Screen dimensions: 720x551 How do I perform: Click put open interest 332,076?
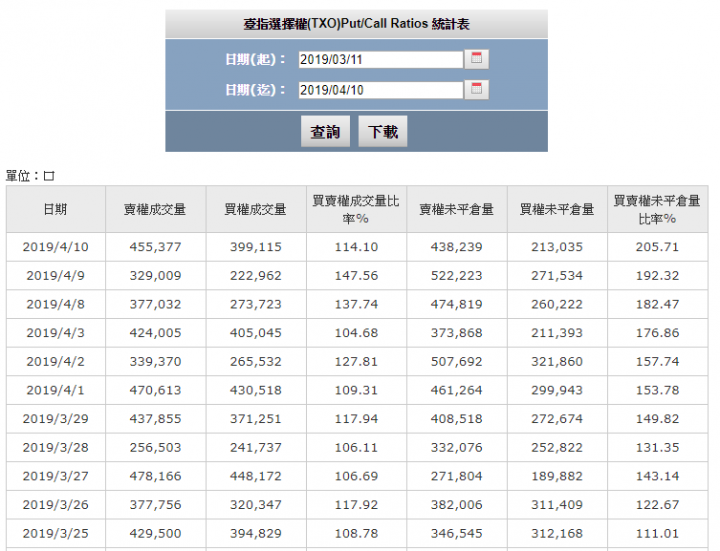point(456,448)
